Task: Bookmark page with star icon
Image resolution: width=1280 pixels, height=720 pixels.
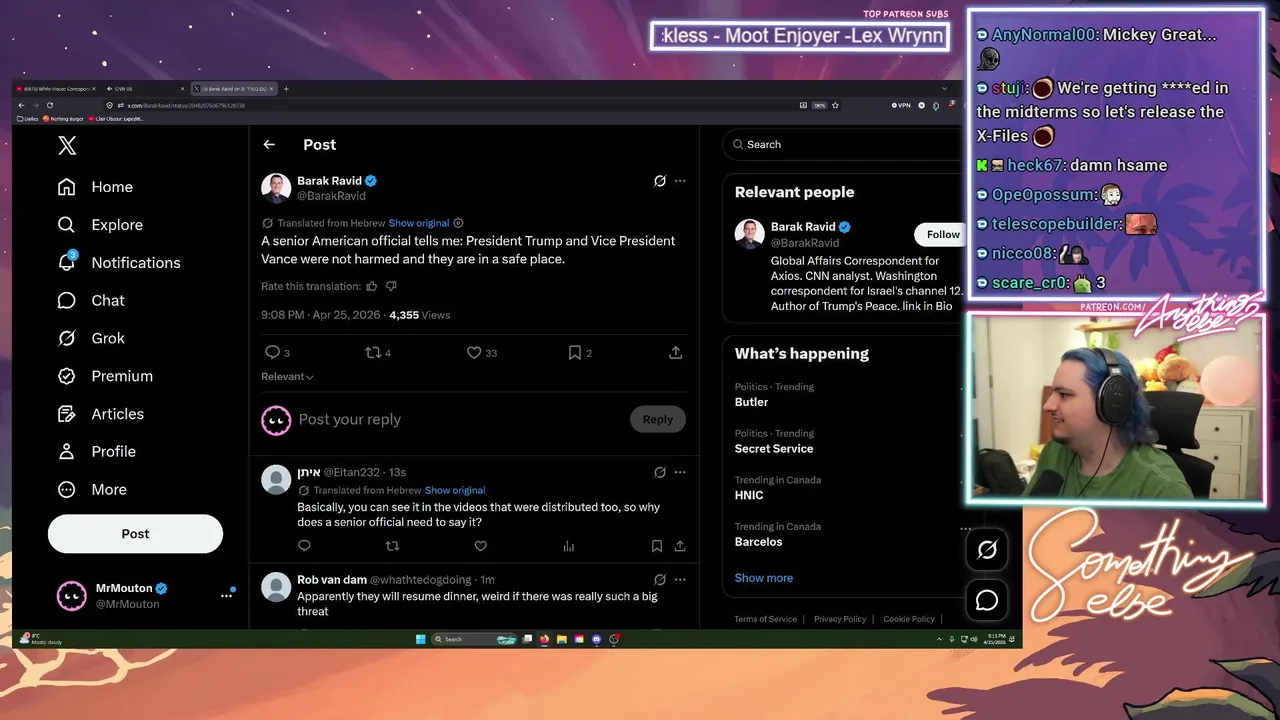Action: (835, 105)
